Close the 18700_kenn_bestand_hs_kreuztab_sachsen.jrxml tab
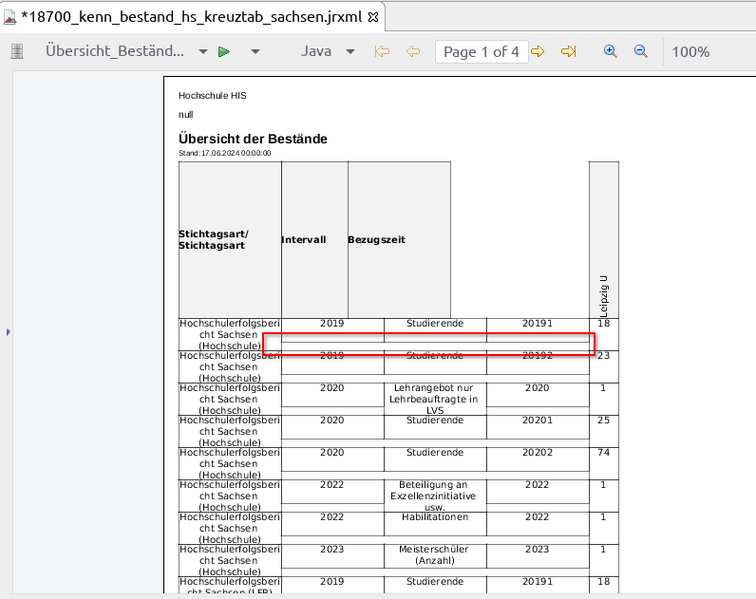Image resolution: width=756 pixels, height=599 pixels. pyautogui.click(x=373, y=17)
